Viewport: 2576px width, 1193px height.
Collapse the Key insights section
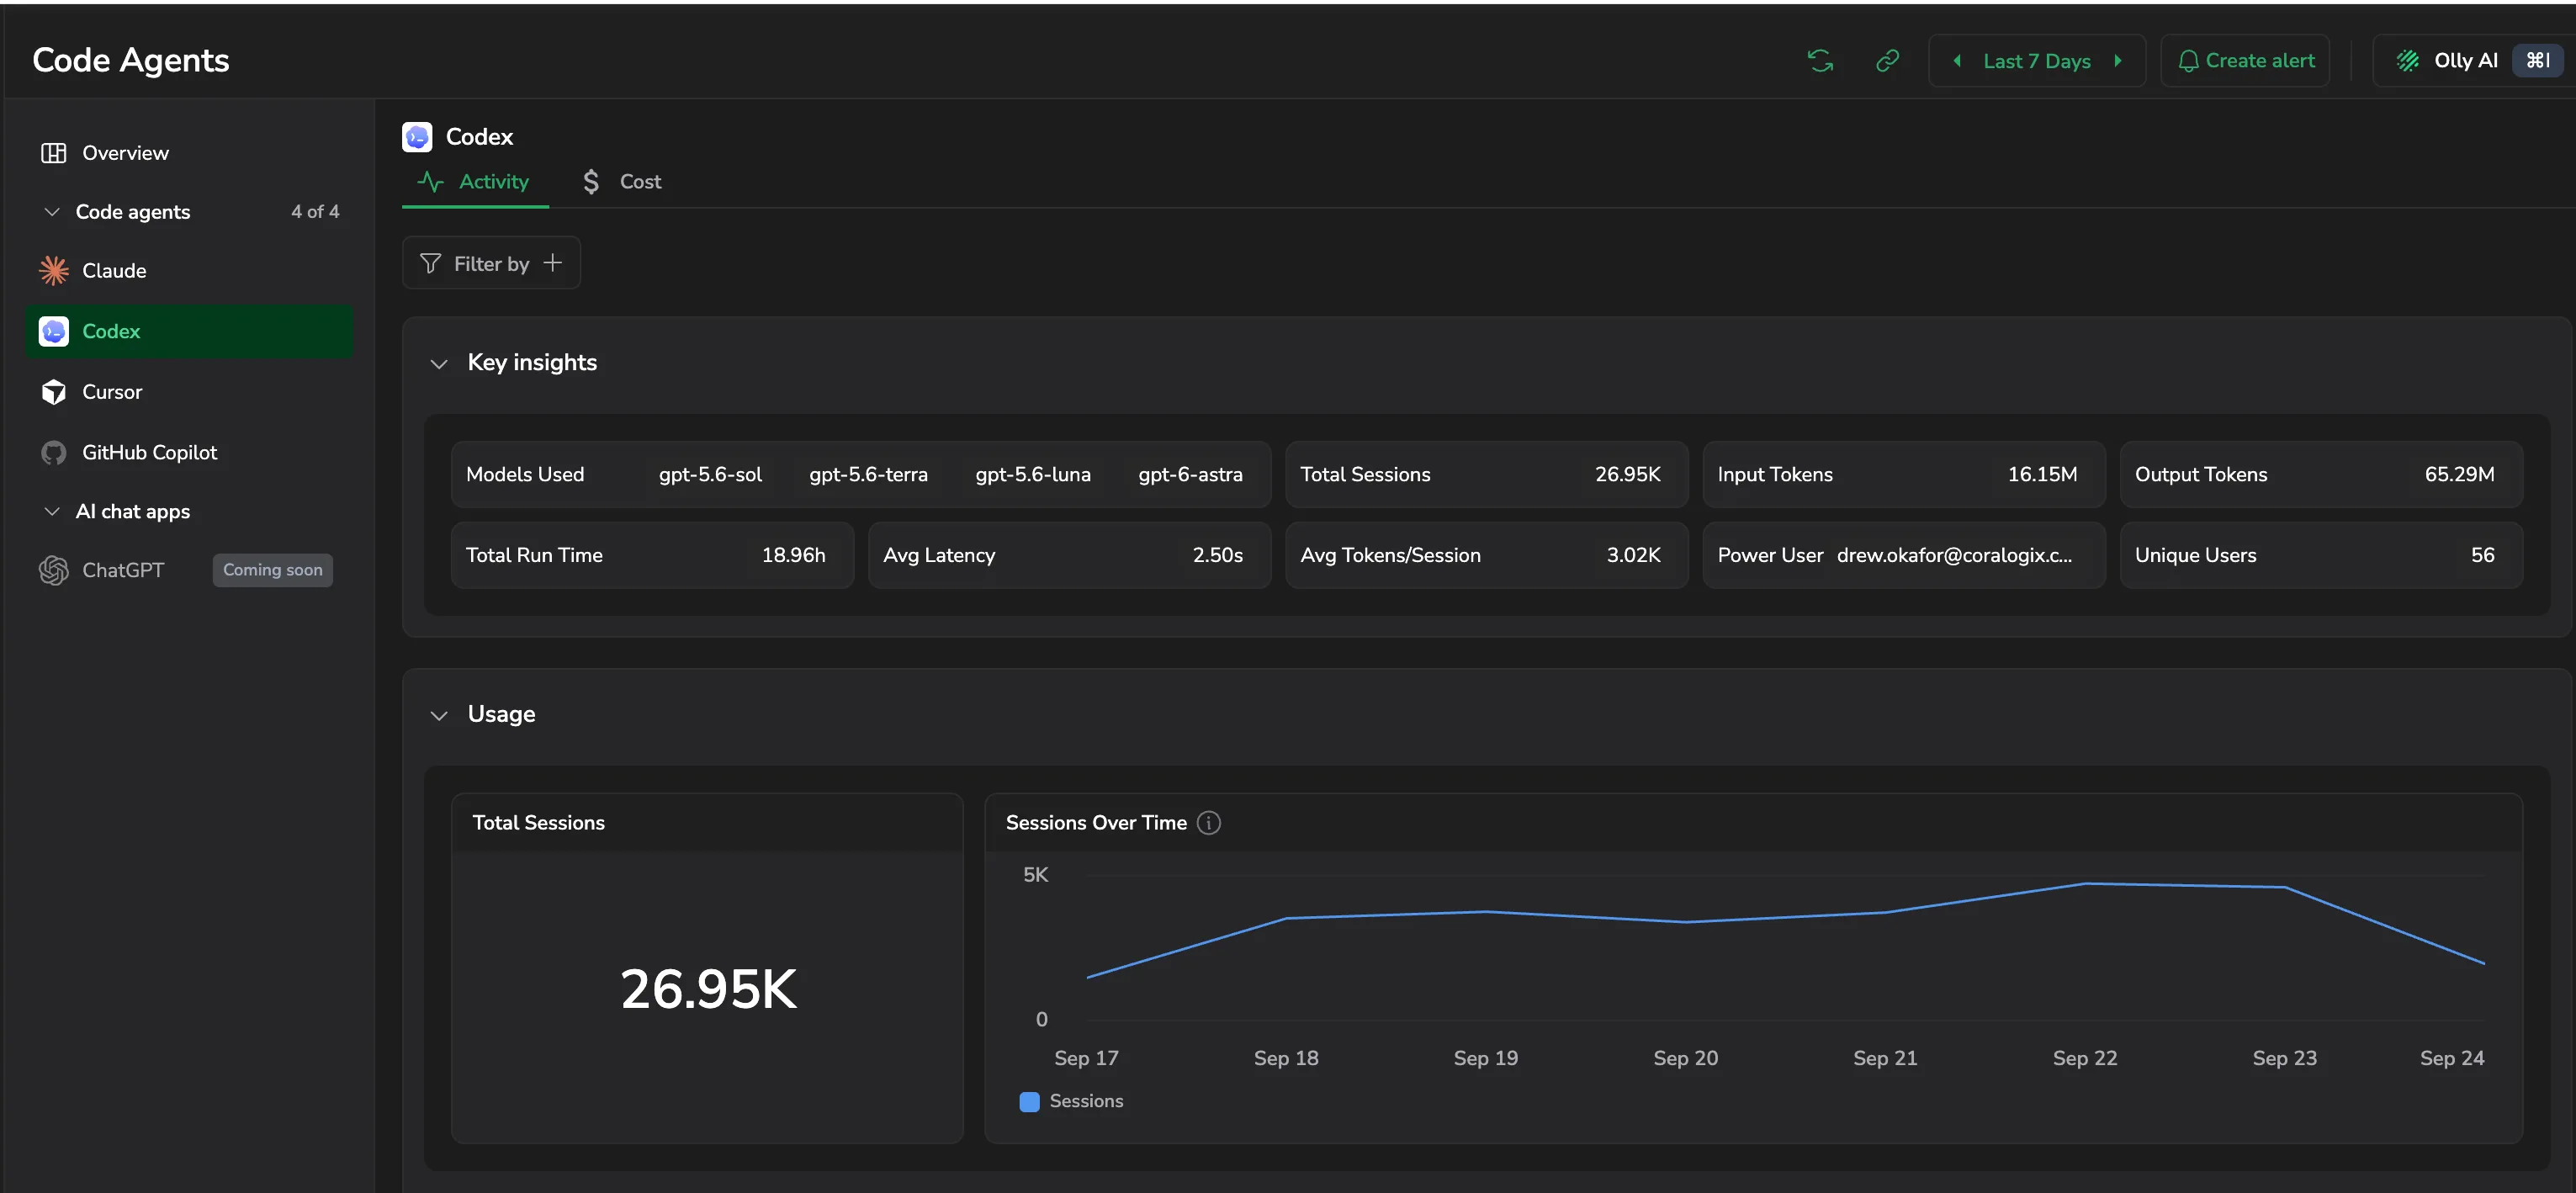[x=439, y=364]
